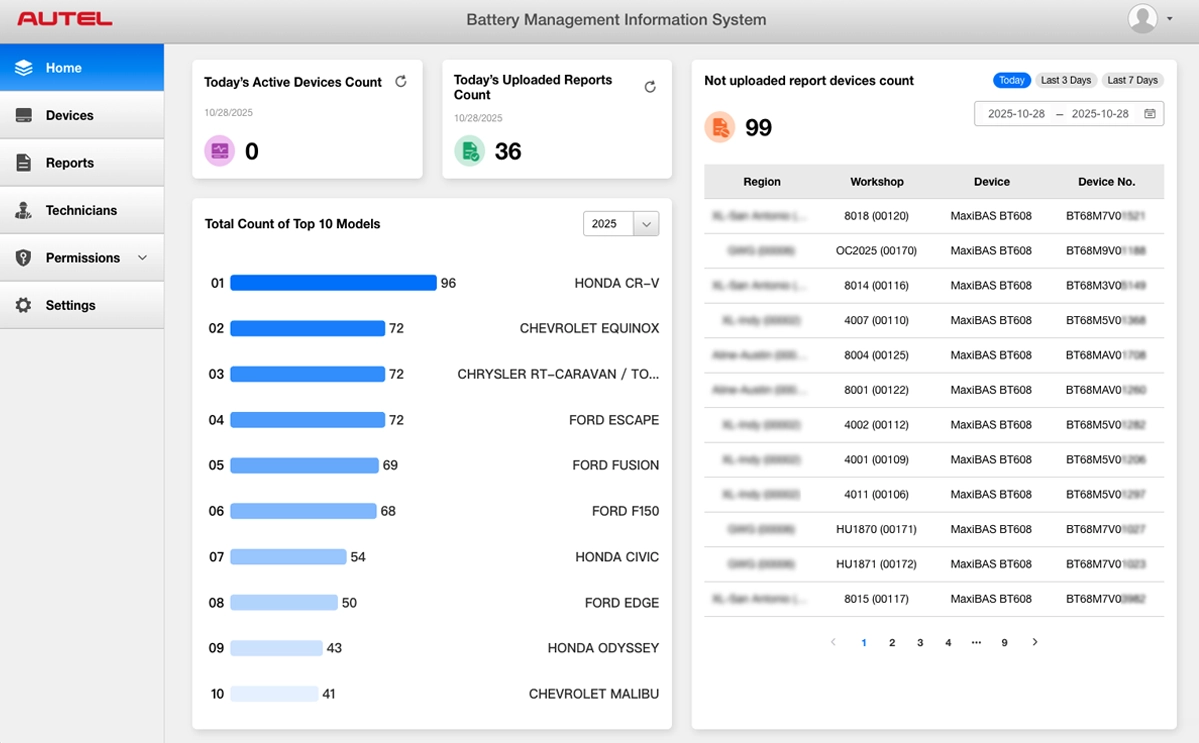Click the user profile avatar
Screen dimensions: 1199x743
(1142, 19)
